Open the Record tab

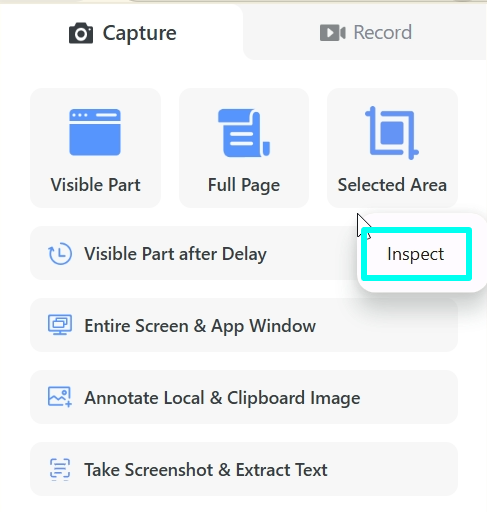pos(366,33)
